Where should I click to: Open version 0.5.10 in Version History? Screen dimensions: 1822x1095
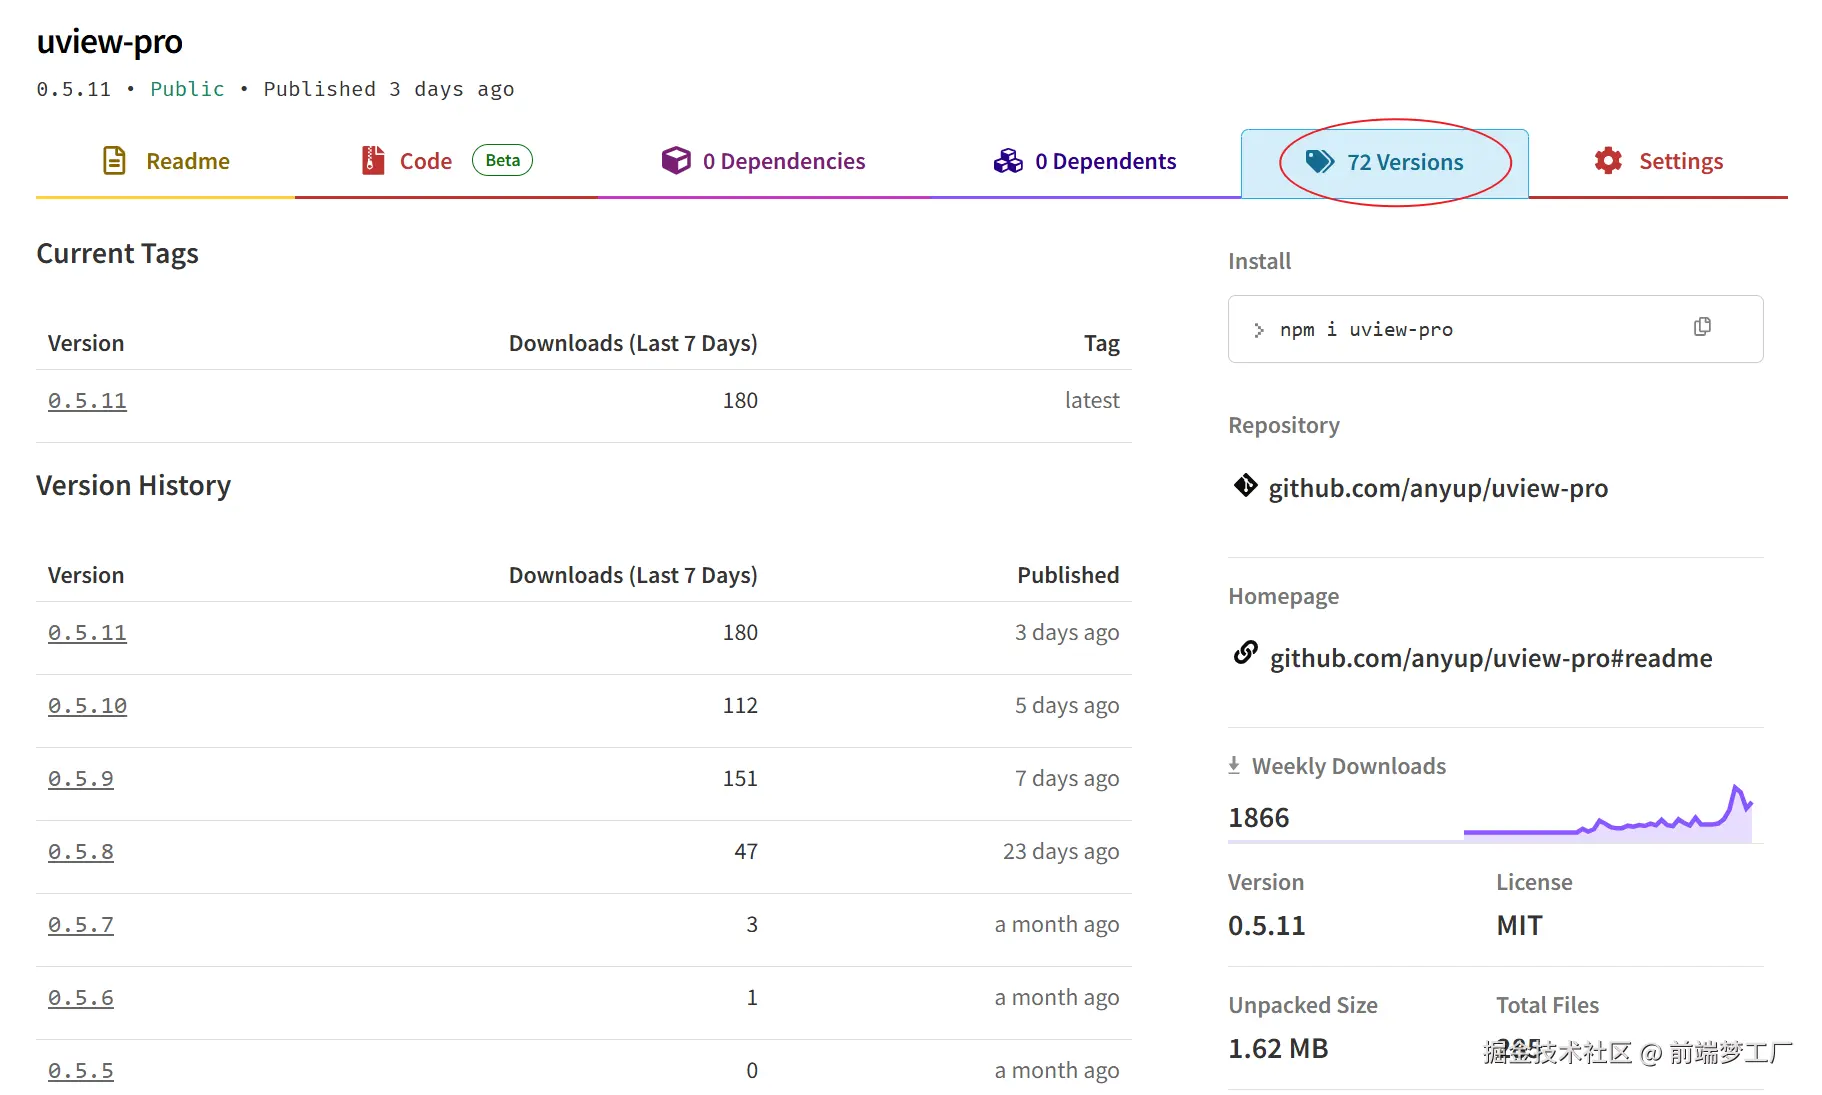[x=87, y=706]
